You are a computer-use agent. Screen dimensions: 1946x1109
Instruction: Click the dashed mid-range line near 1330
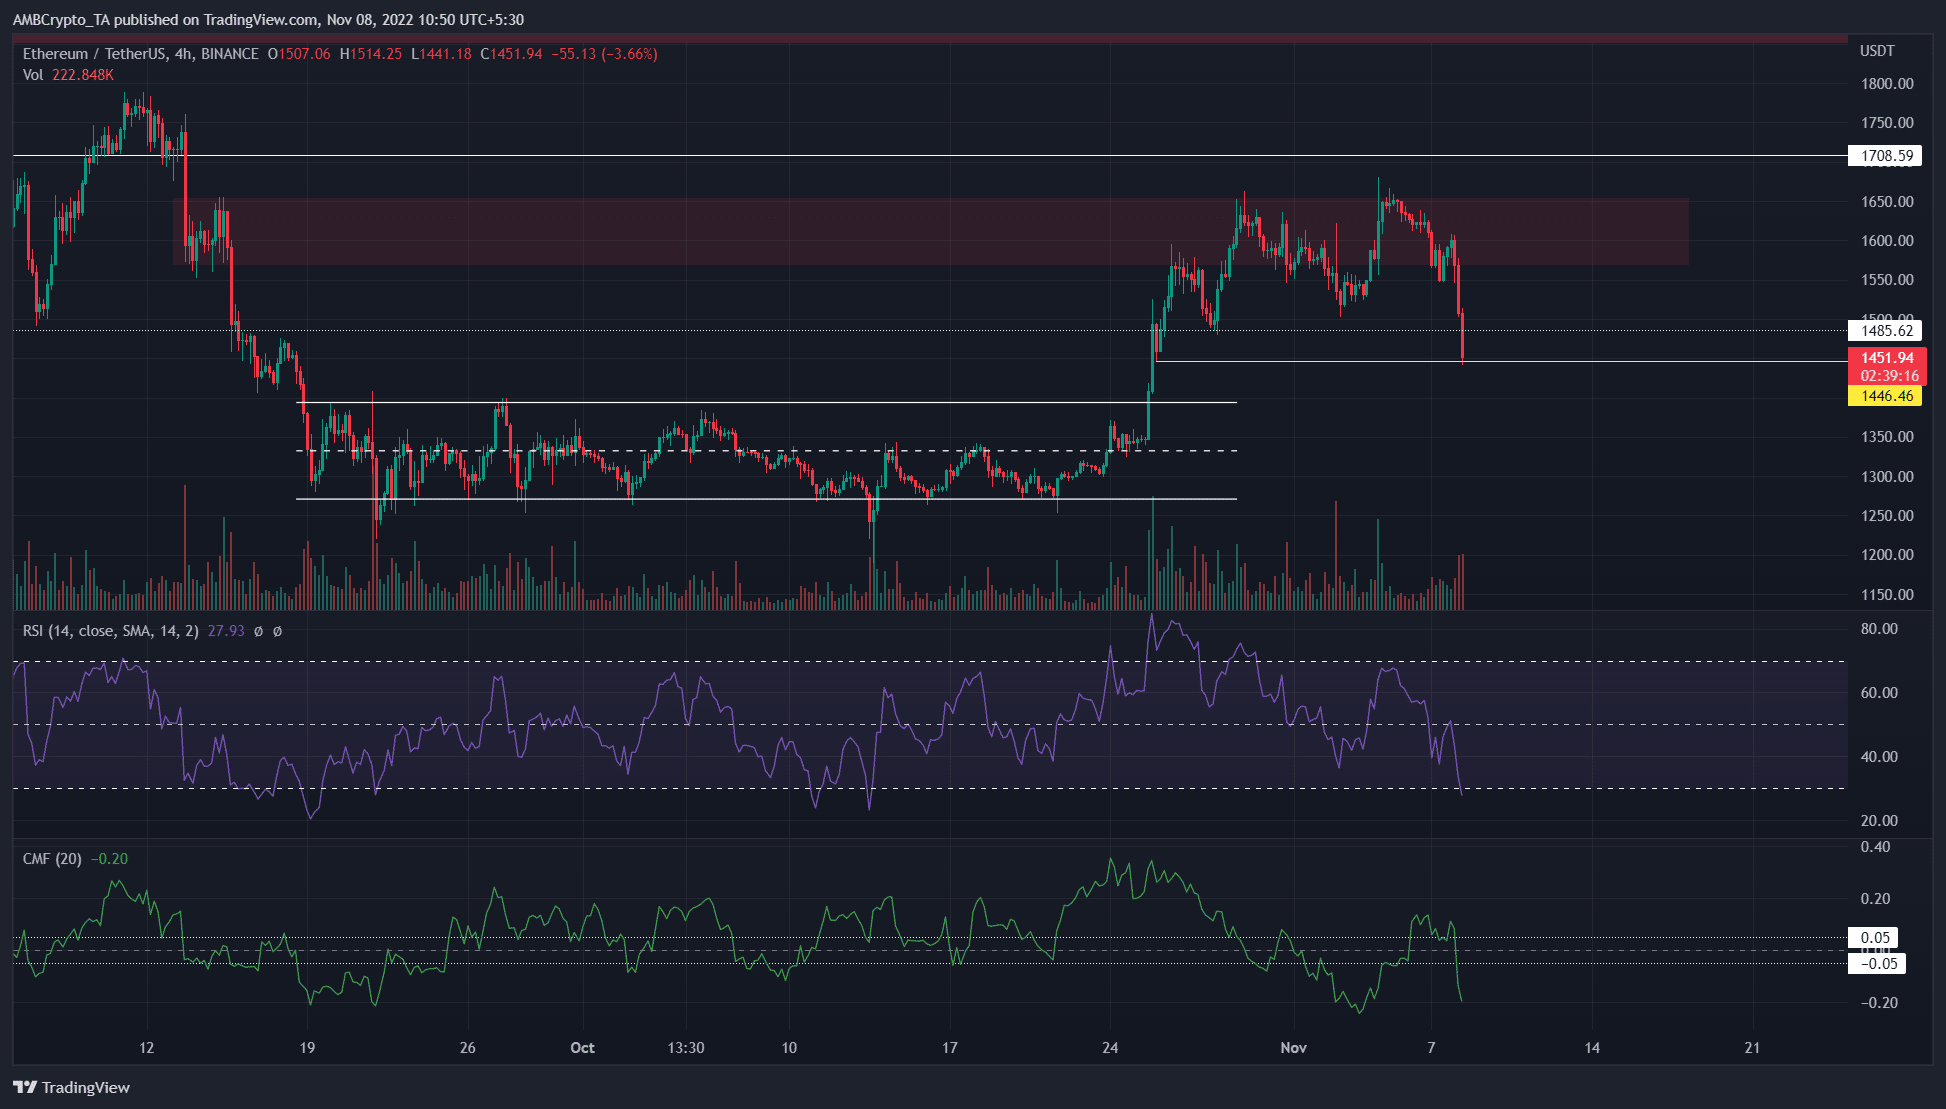[767, 451]
